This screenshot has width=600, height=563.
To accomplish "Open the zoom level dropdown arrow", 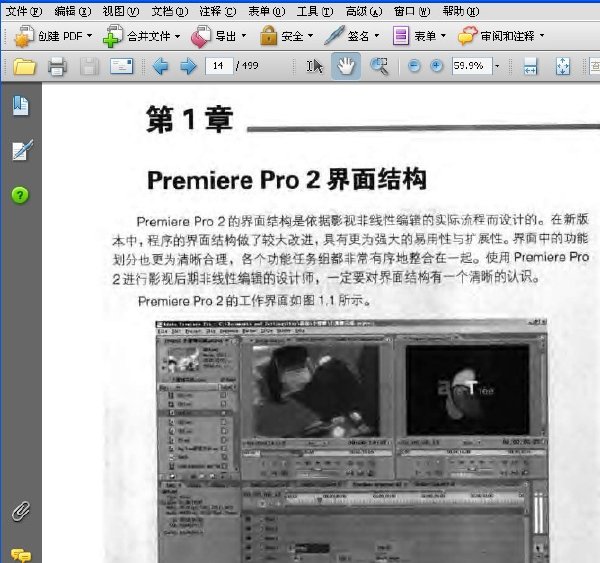I will pyautogui.click(x=497, y=66).
